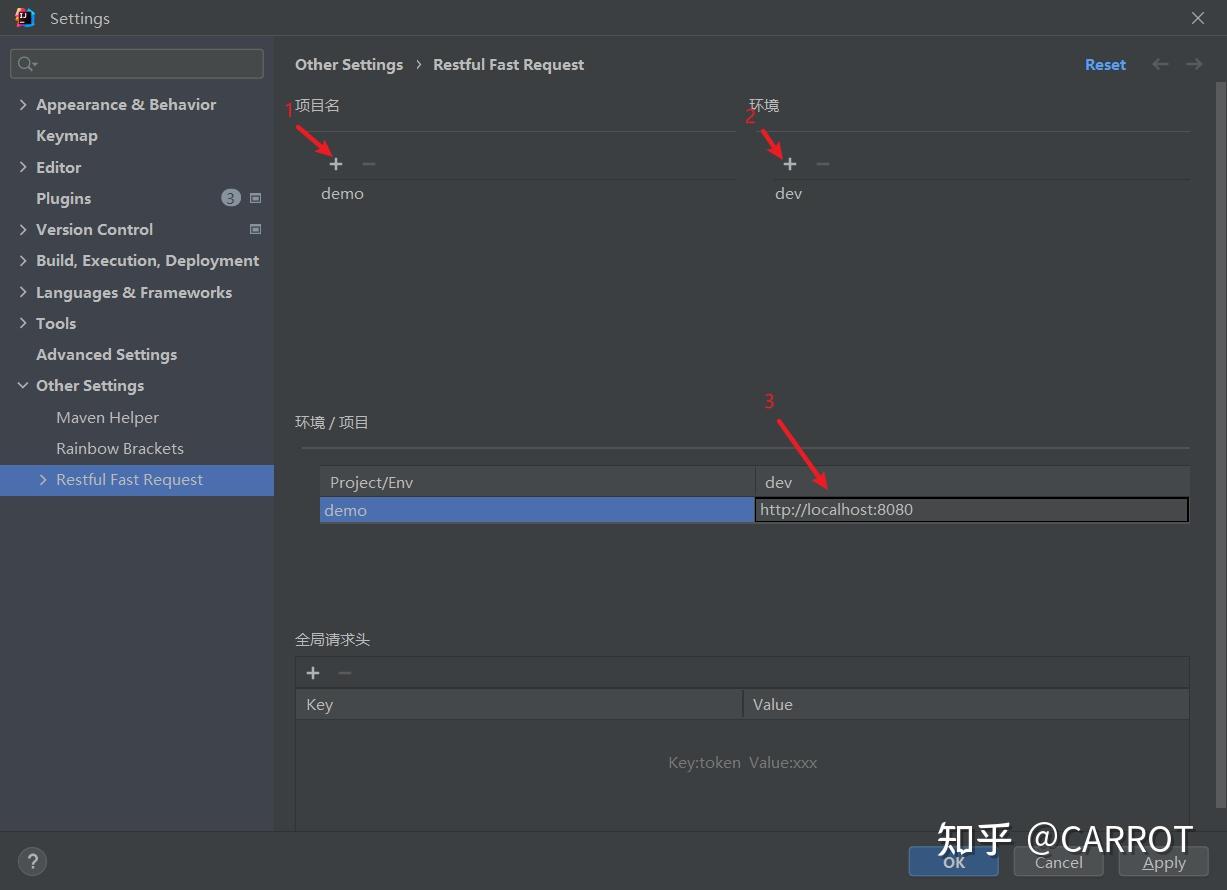Screen dimensions: 1227x890
Task: Add a new environment with plus icon
Action: tap(789, 163)
